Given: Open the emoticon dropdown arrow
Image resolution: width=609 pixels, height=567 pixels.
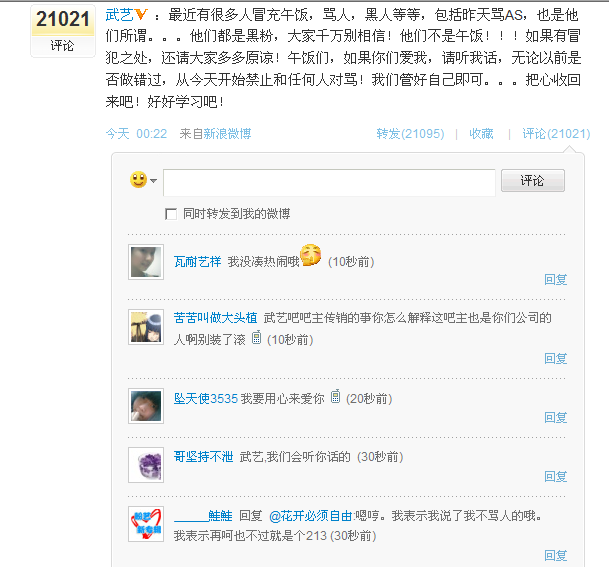Looking at the screenshot, I should [x=153, y=181].
